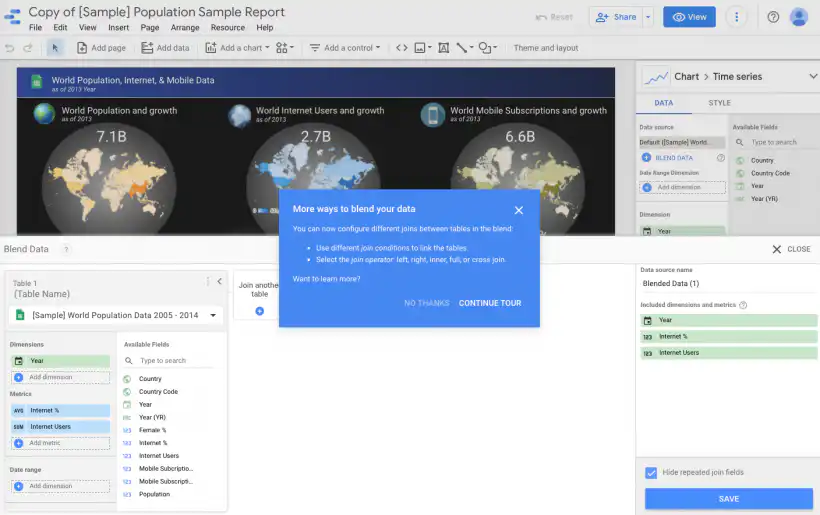
Task: Expand the Share options arrow
Action: click(648, 17)
